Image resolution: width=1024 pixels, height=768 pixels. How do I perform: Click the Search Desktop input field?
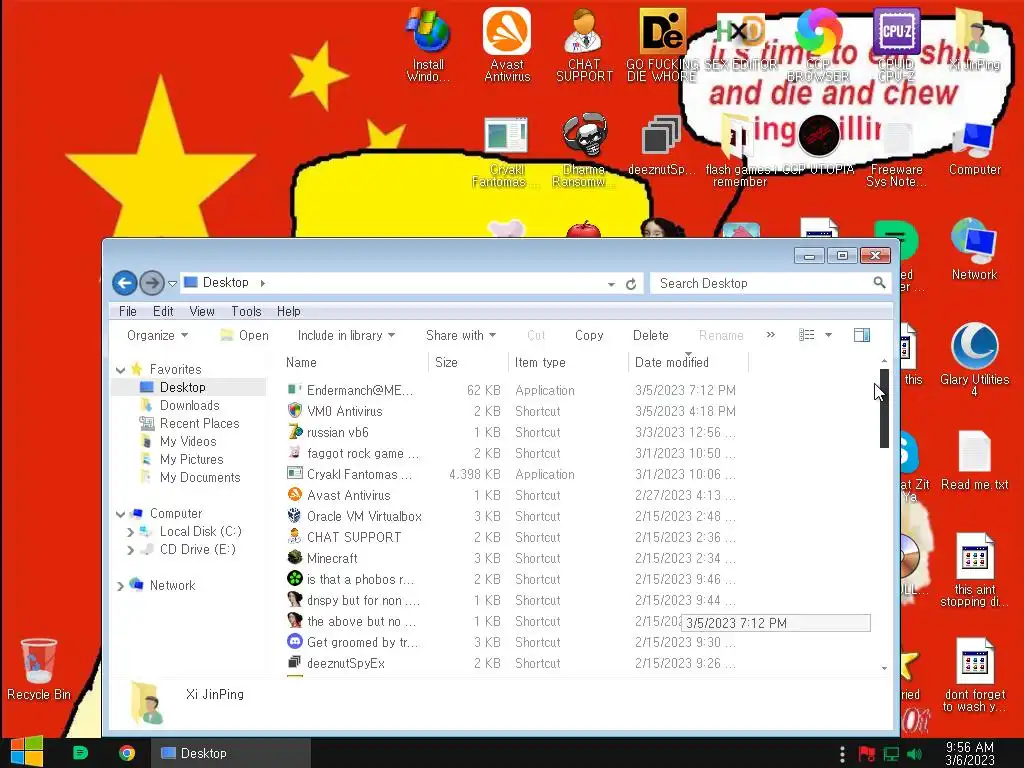[763, 283]
